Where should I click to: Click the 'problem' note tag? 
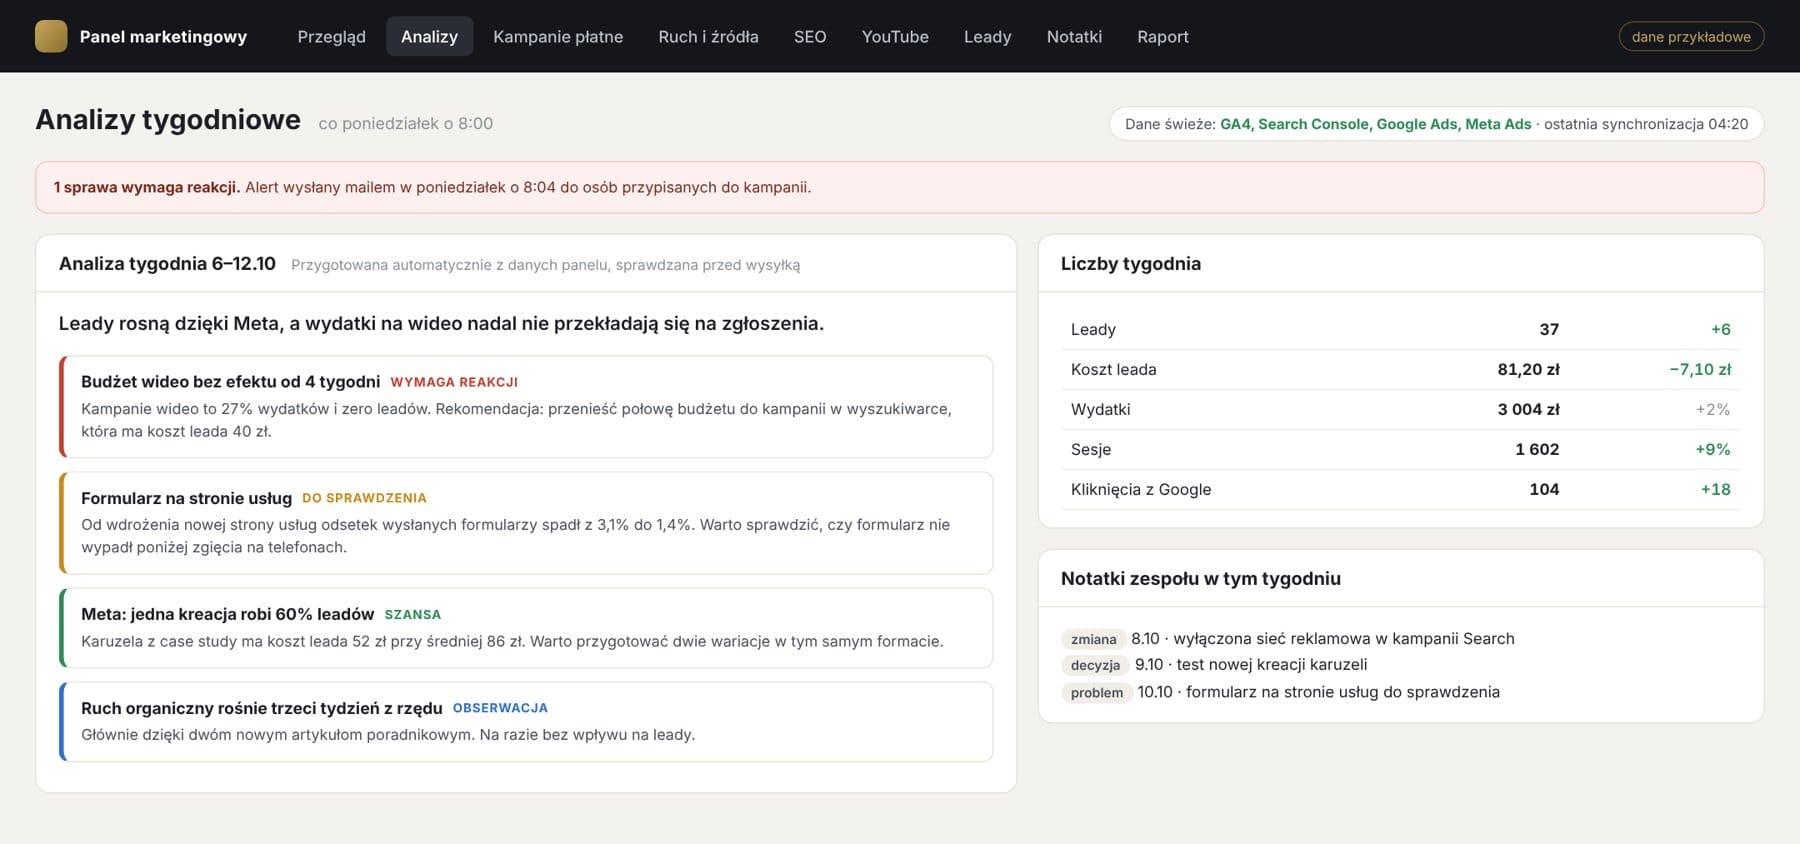(1097, 692)
